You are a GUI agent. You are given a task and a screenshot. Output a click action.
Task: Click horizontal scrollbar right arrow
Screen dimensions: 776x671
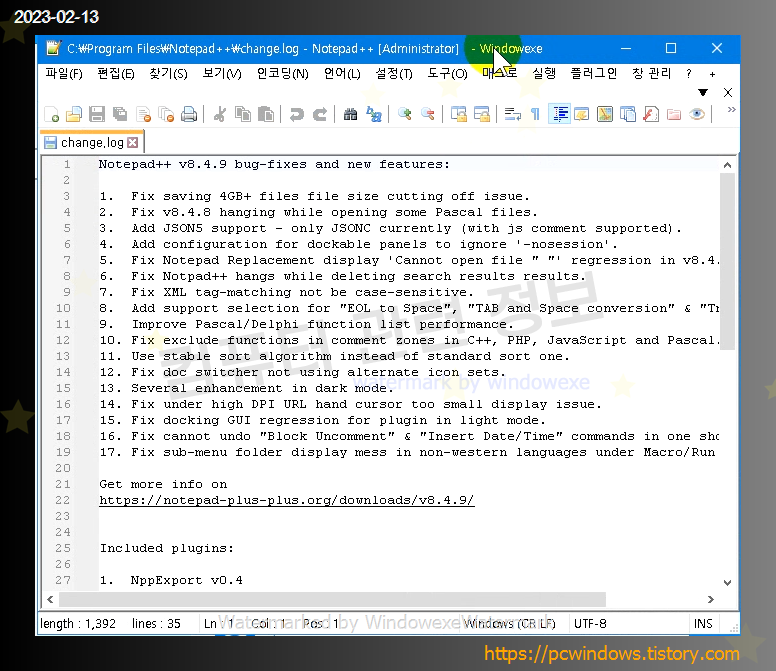(711, 599)
